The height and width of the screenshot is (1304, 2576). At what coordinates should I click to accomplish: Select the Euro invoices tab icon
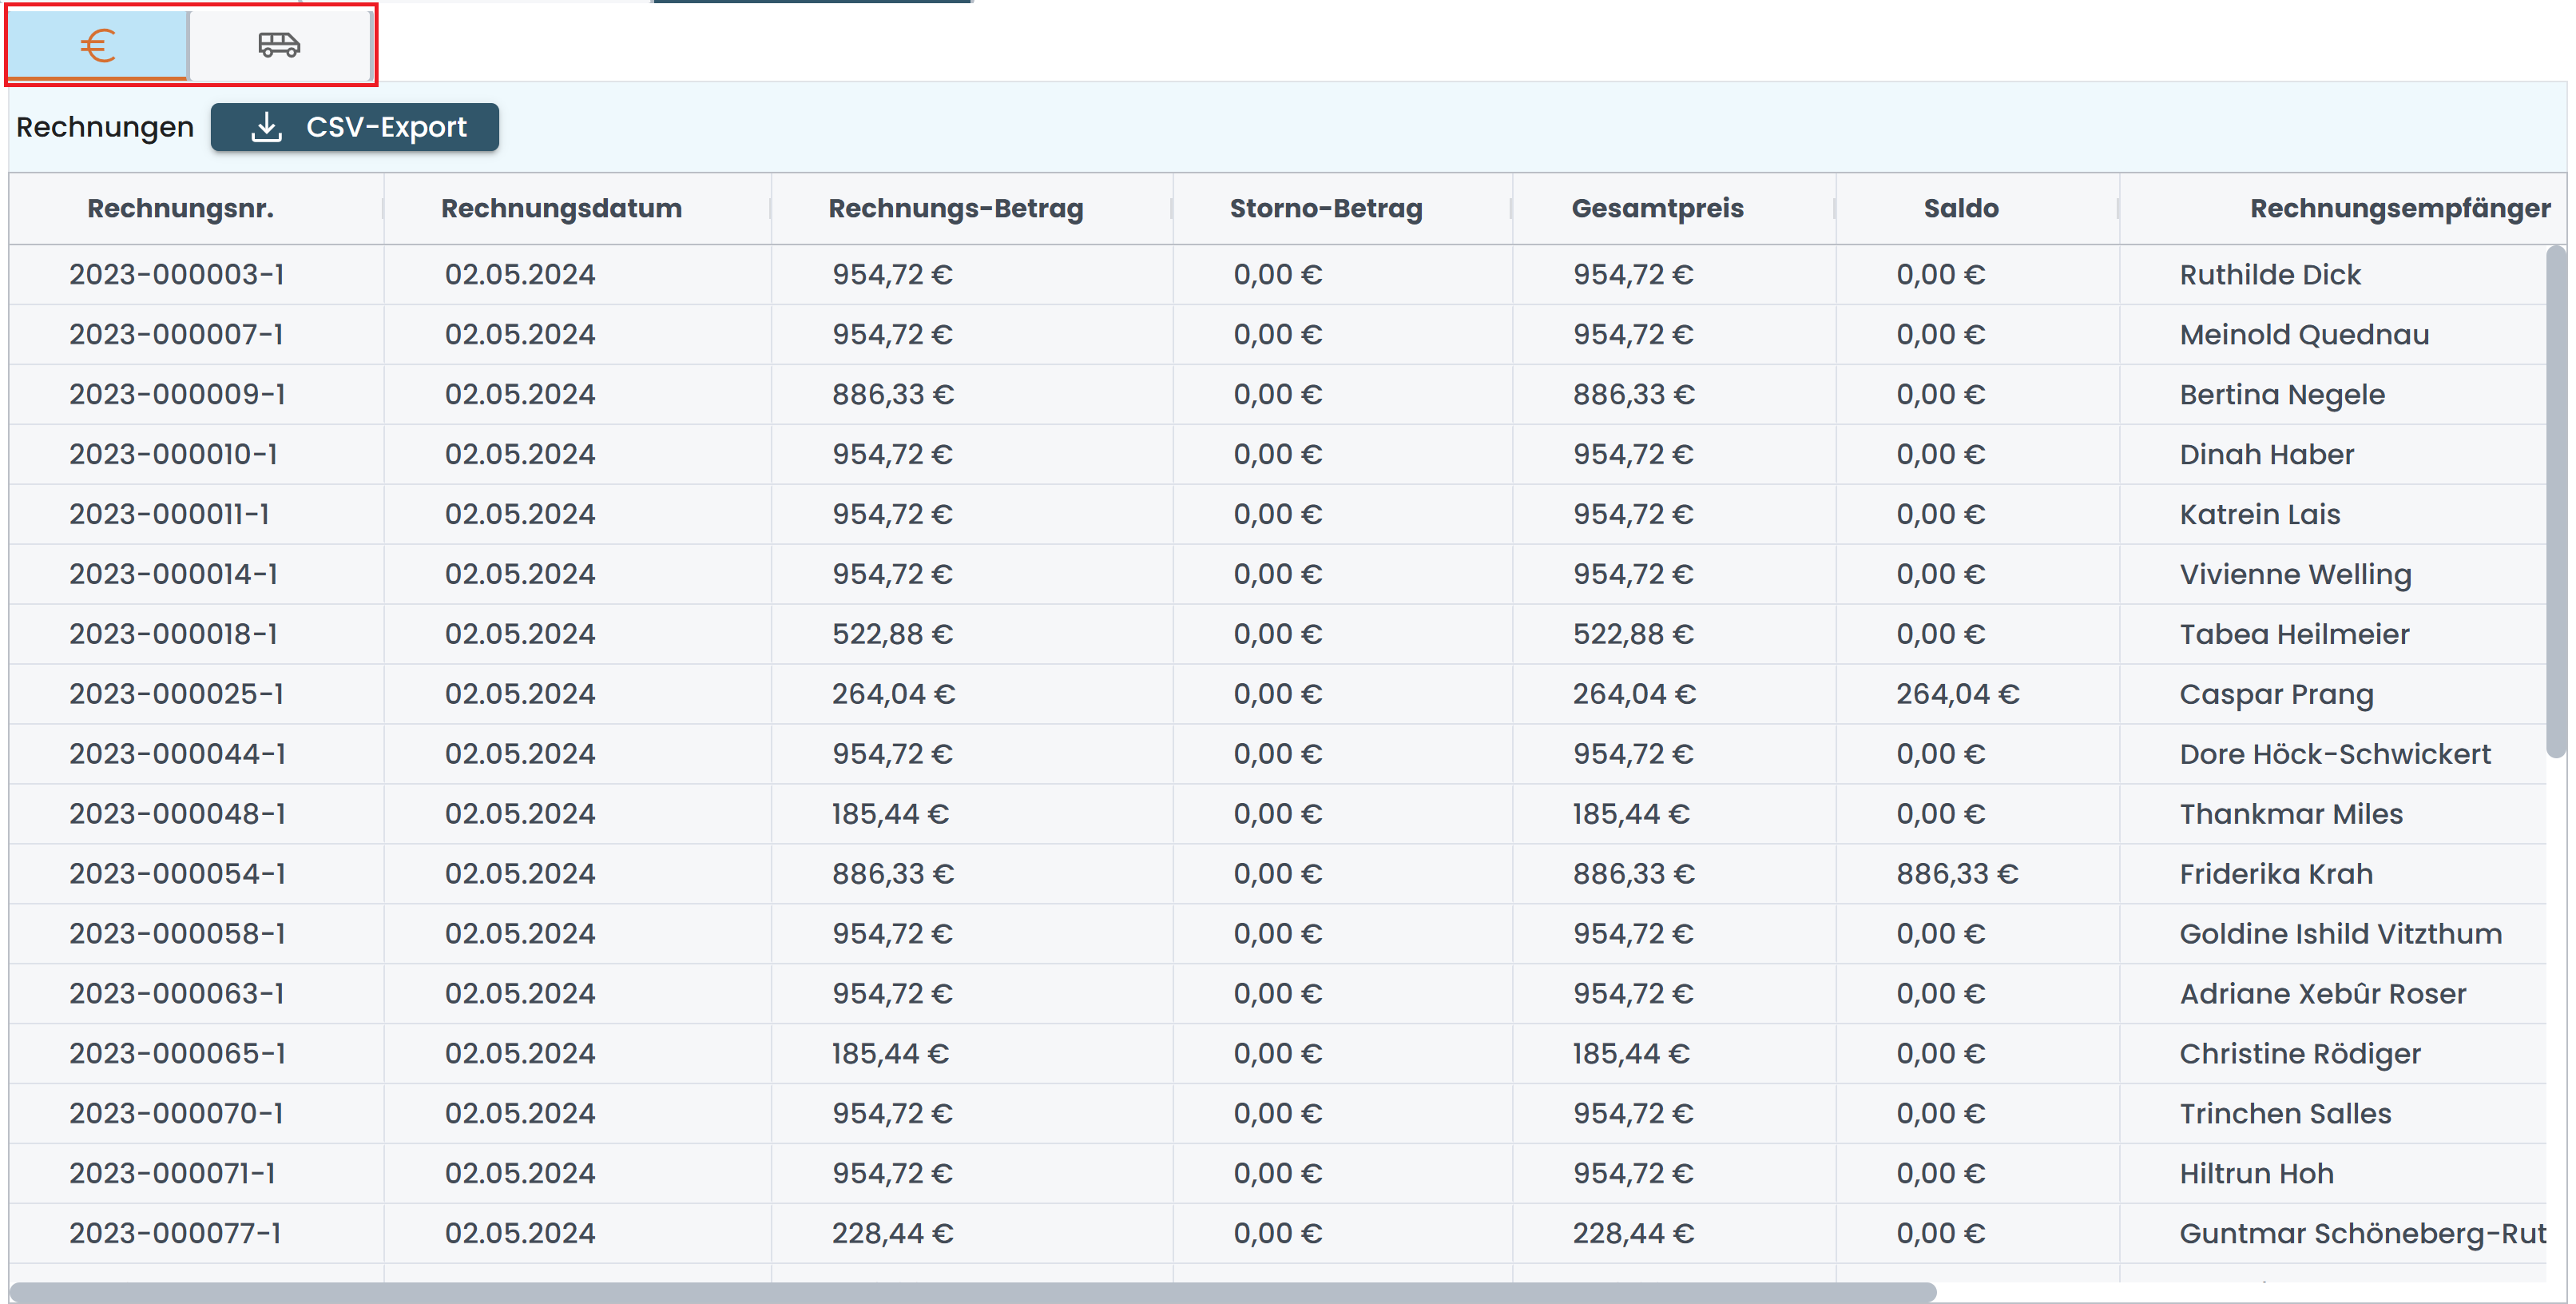point(98,44)
